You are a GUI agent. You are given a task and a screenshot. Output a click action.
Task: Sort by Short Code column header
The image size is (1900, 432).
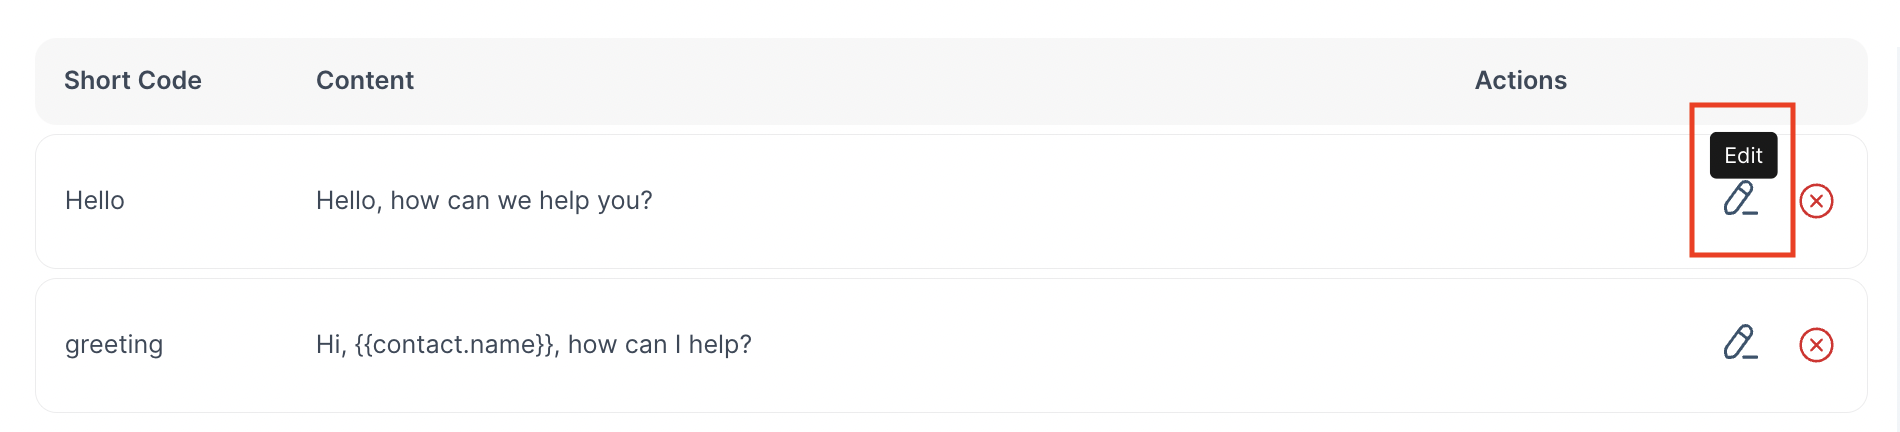133,80
